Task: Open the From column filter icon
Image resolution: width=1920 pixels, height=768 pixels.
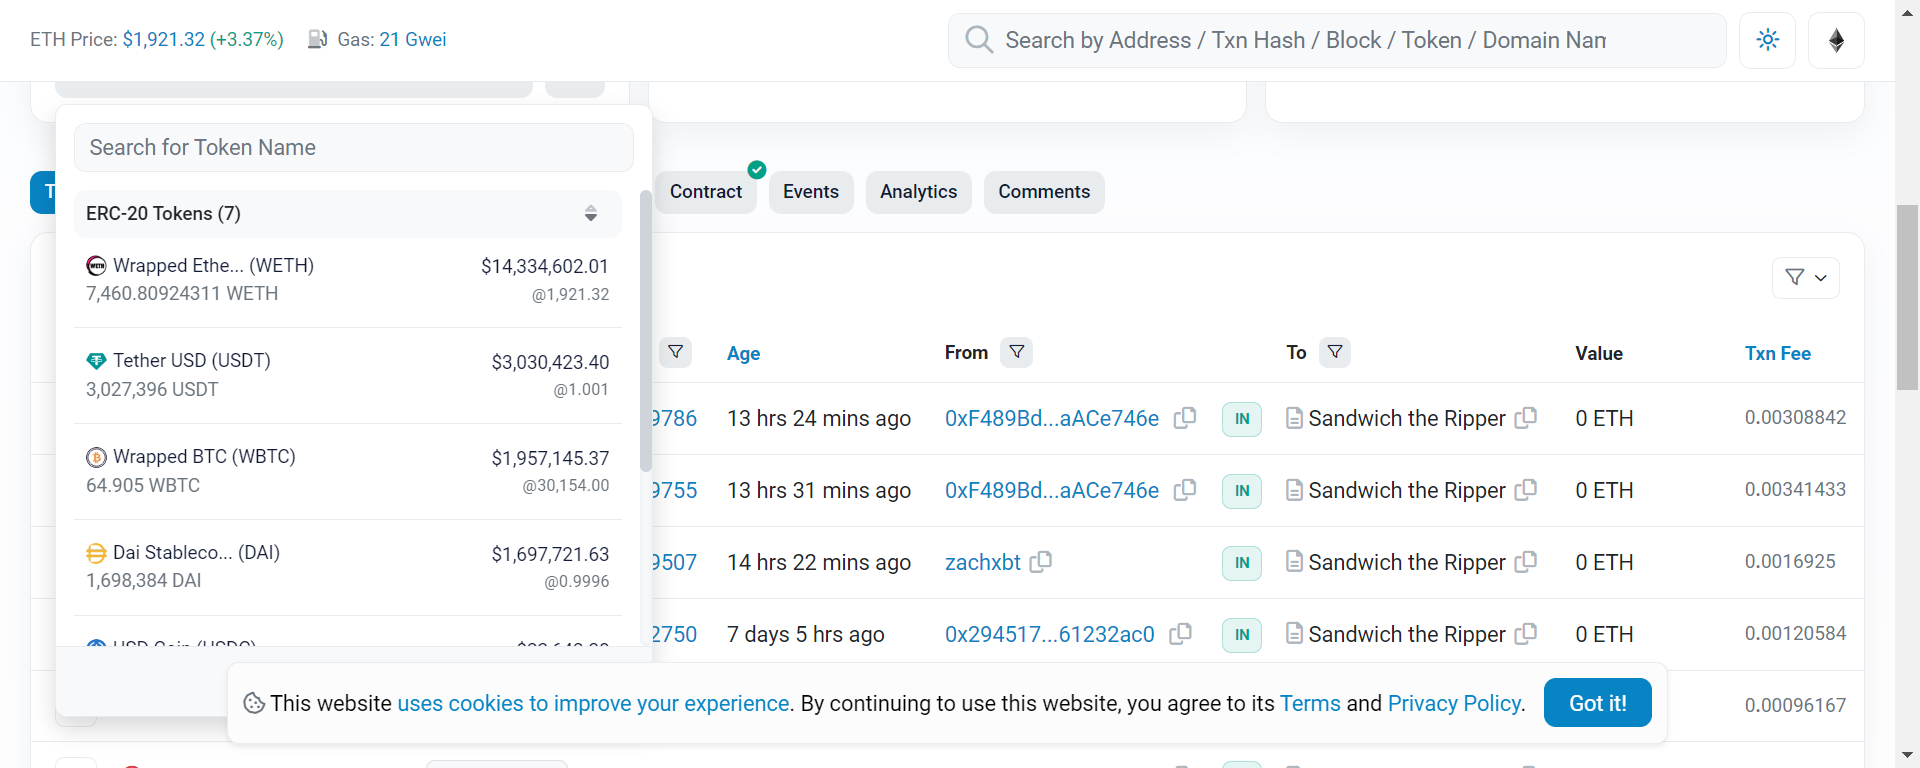Action: [x=1016, y=352]
